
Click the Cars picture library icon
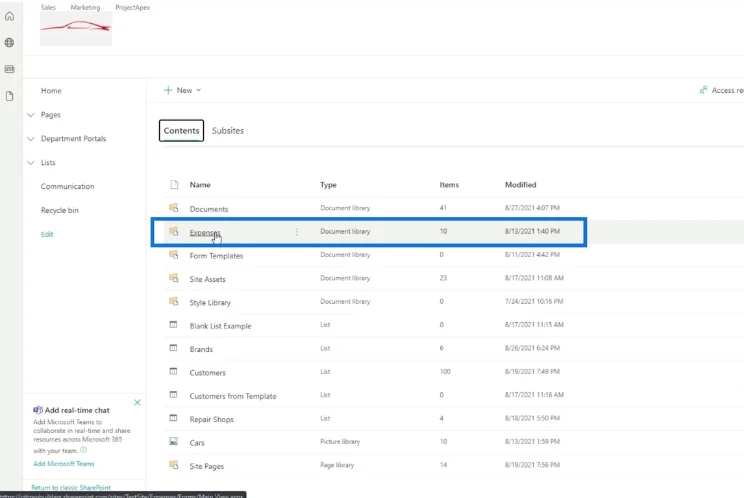point(174,442)
